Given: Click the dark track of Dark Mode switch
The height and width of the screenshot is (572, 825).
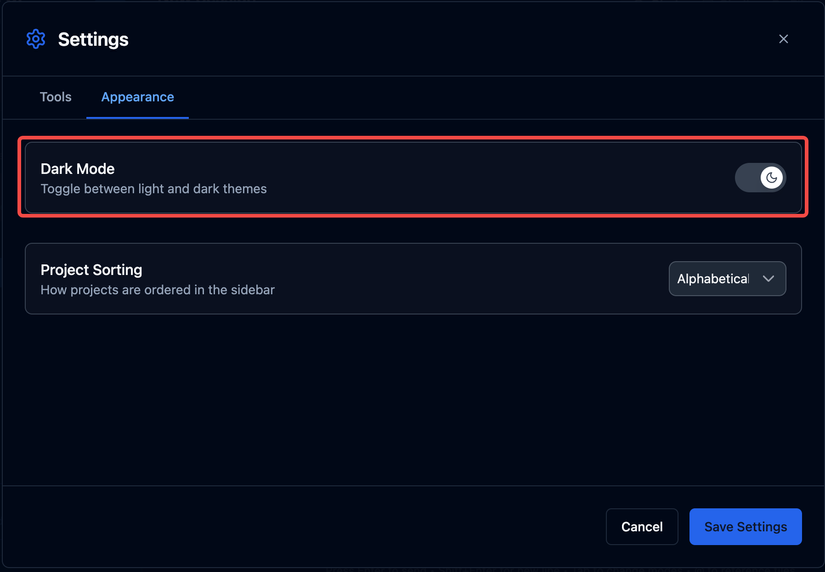Looking at the screenshot, I should [747, 178].
